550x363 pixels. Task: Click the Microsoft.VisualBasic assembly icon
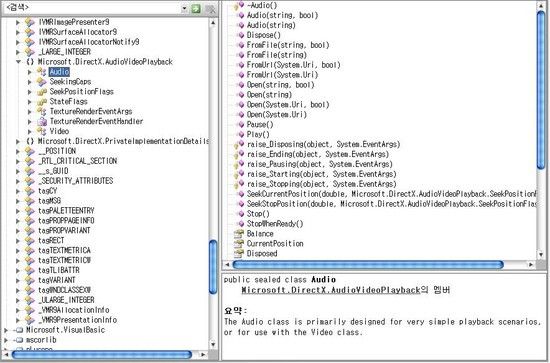[x=18, y=330]
